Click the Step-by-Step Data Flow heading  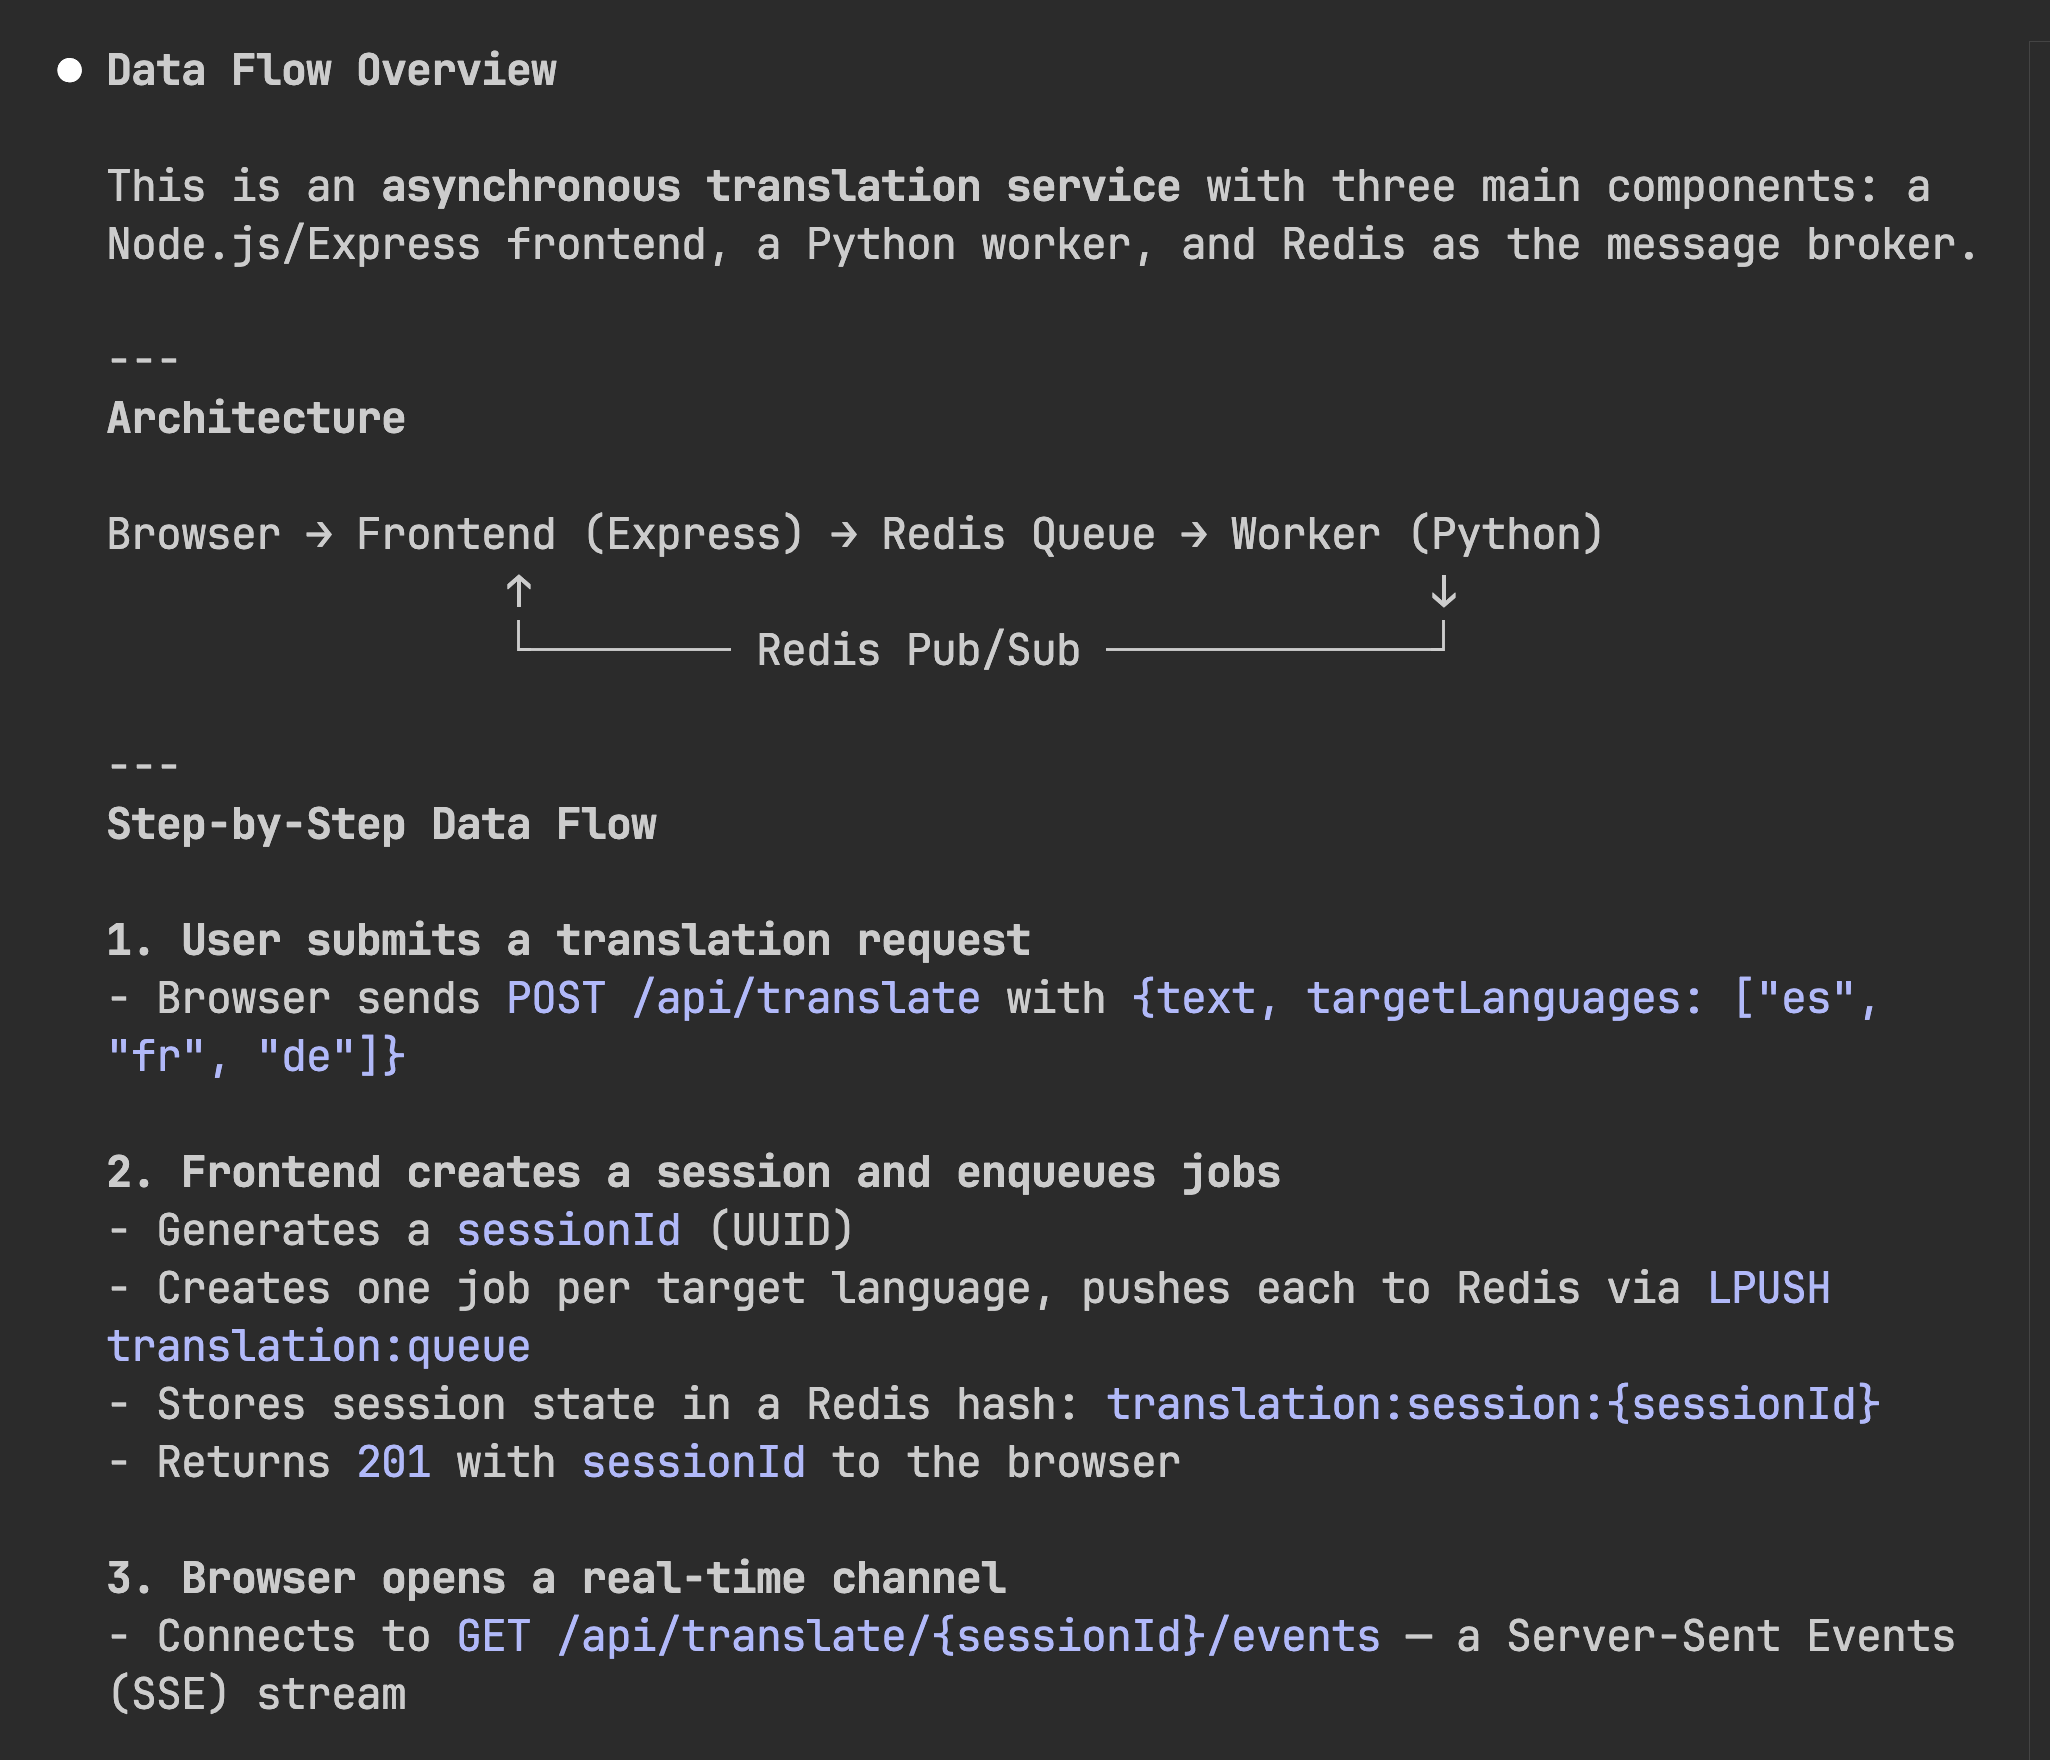coord(381,825)
